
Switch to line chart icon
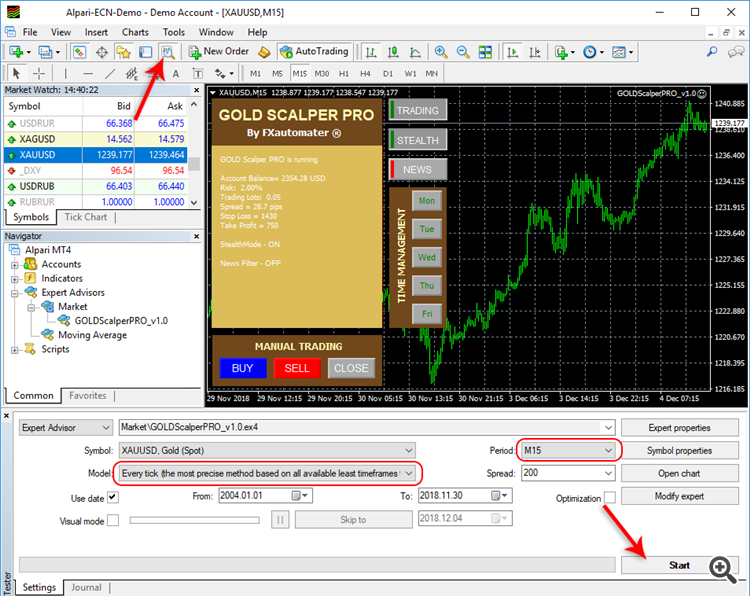click(x=415, y=52)
